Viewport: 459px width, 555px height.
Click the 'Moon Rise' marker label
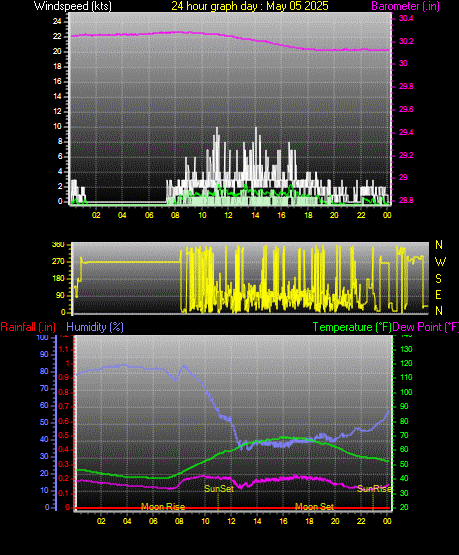point(163,507)
